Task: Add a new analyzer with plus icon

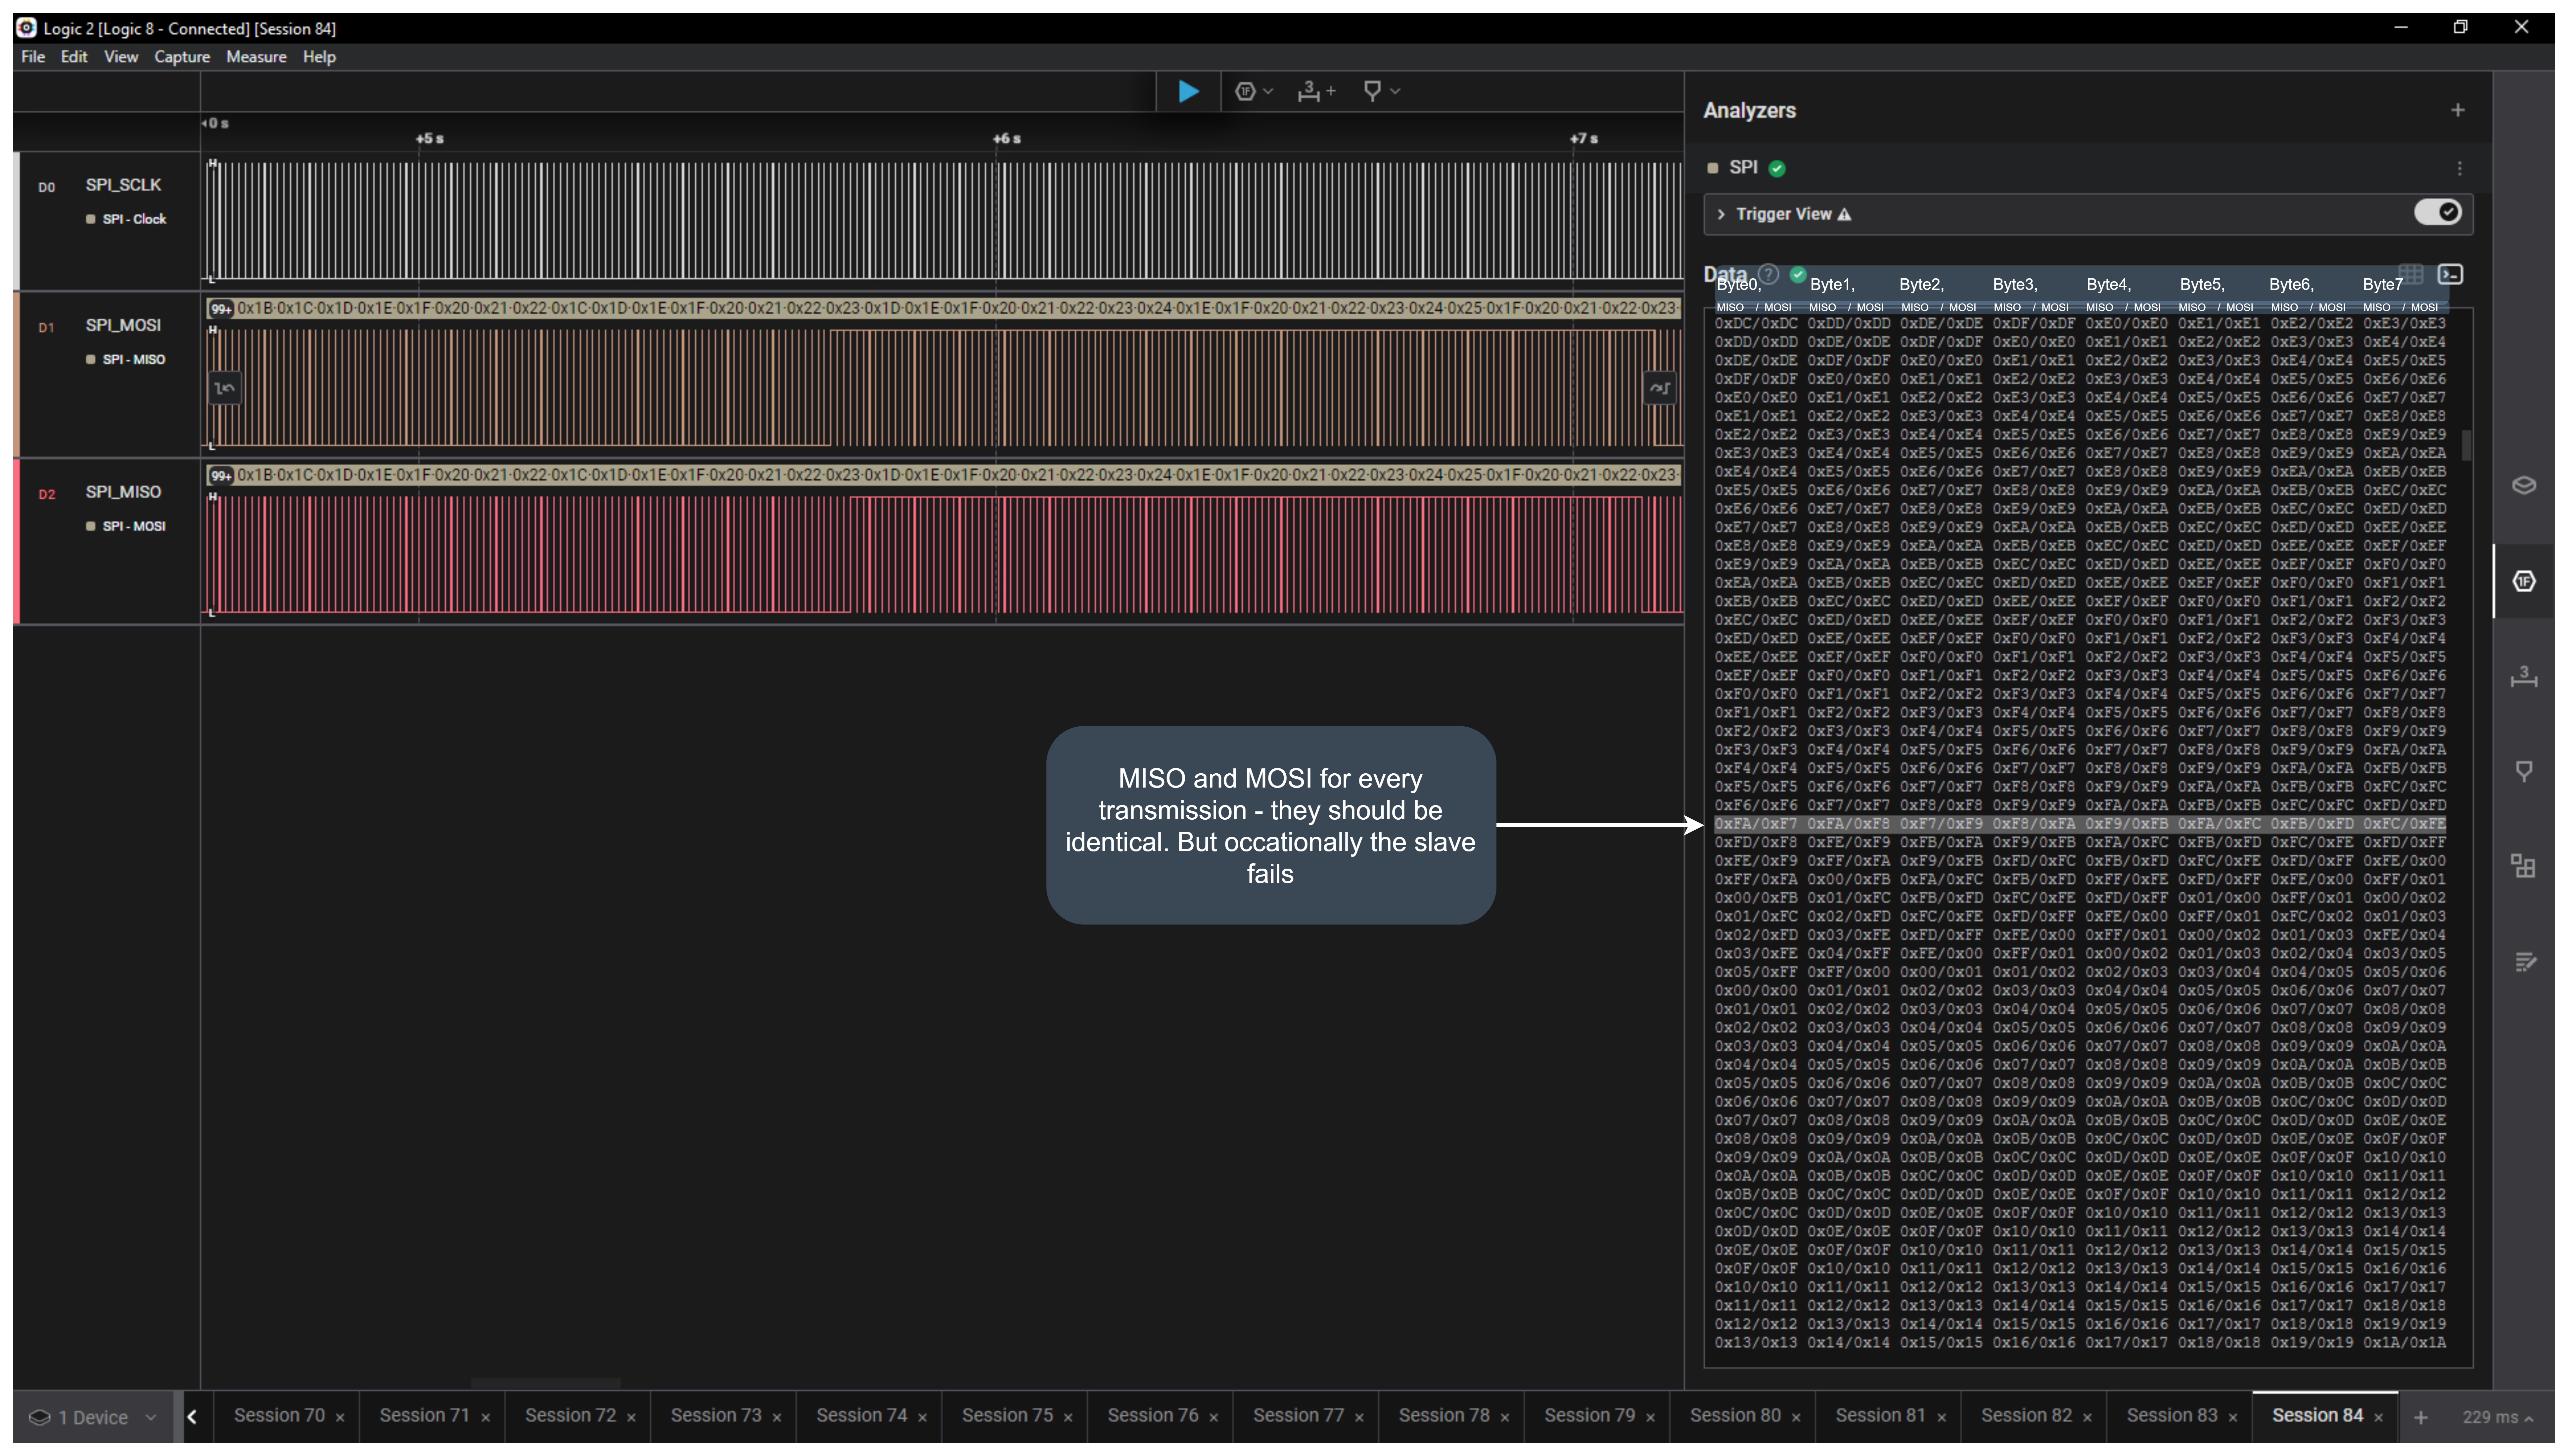Action: pos(2457,110)
